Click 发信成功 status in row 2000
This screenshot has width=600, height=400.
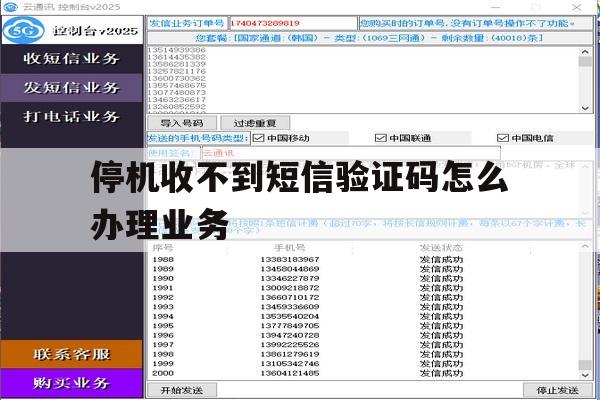[441, 373]
